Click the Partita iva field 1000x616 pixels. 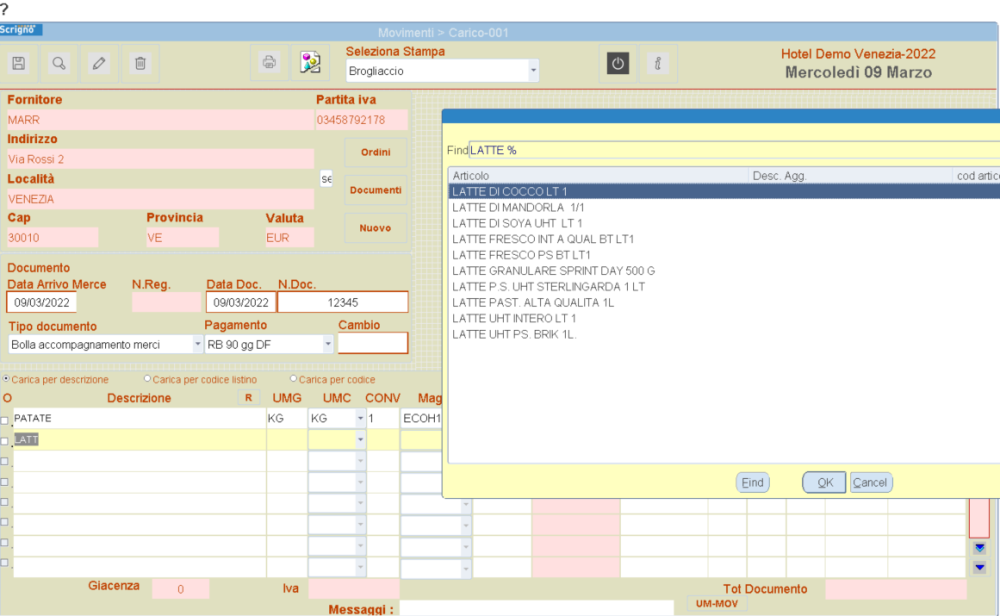[362, 120]
